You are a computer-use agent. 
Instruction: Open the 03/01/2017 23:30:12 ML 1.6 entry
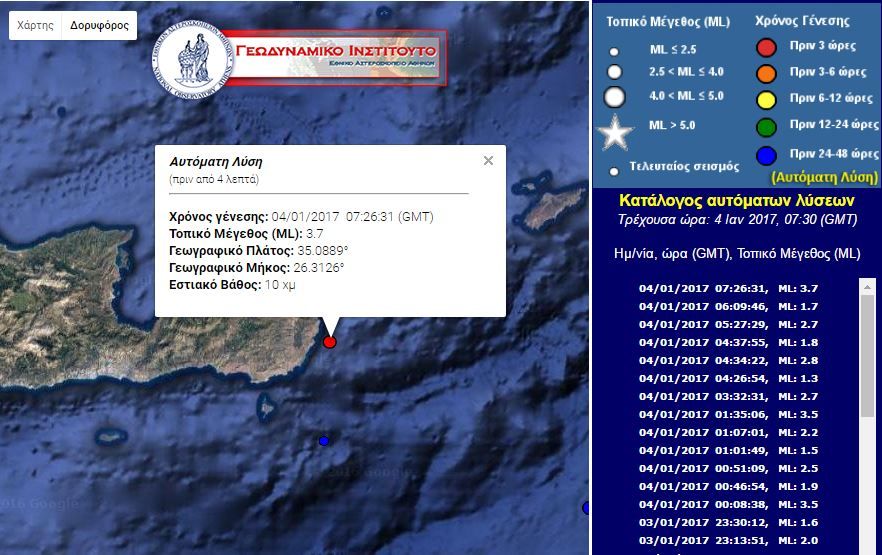pos(741,522)
